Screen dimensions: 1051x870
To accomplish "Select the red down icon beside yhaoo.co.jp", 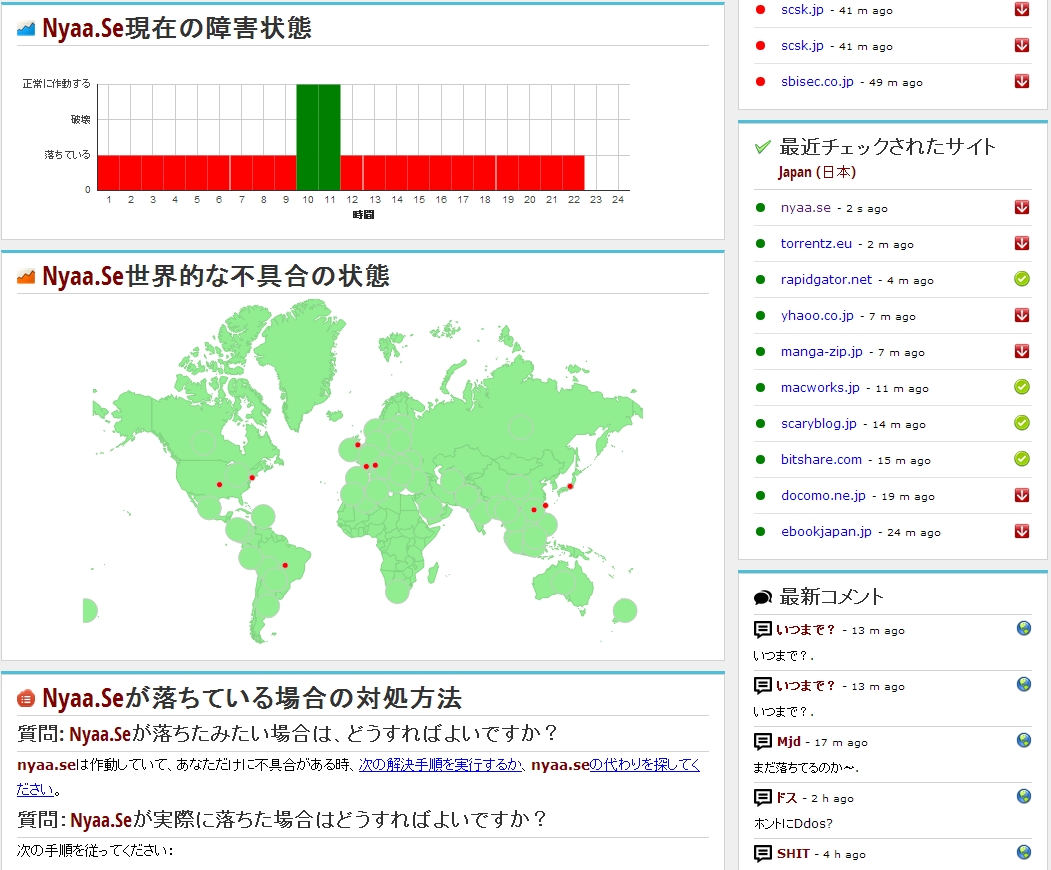I will 1022,315.
